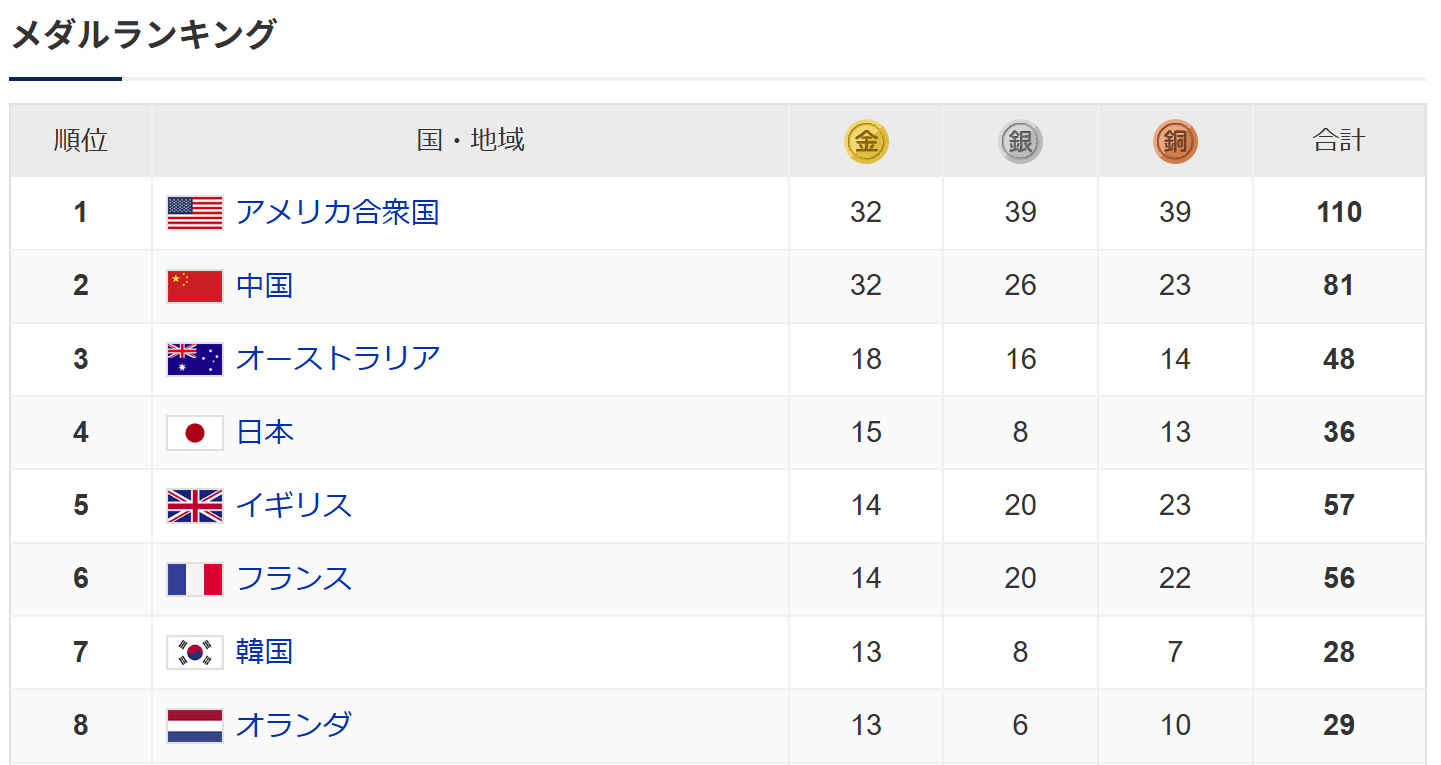
Task: Open the アメリカ合衆国 country link
Action: 337,212
